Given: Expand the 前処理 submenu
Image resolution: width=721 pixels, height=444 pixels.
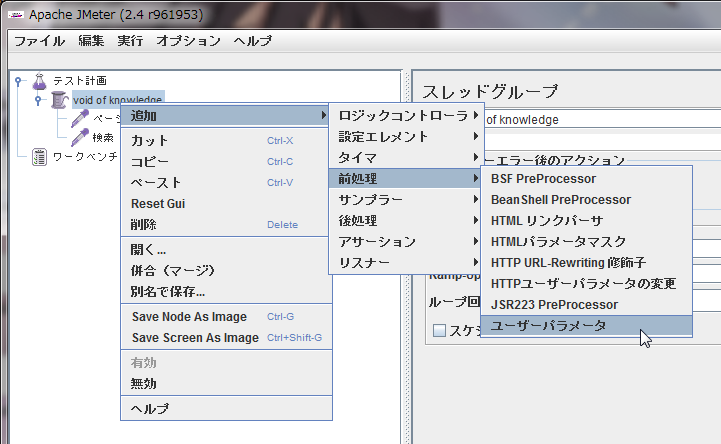Looking at the screenshot, I should pos(406,178).
